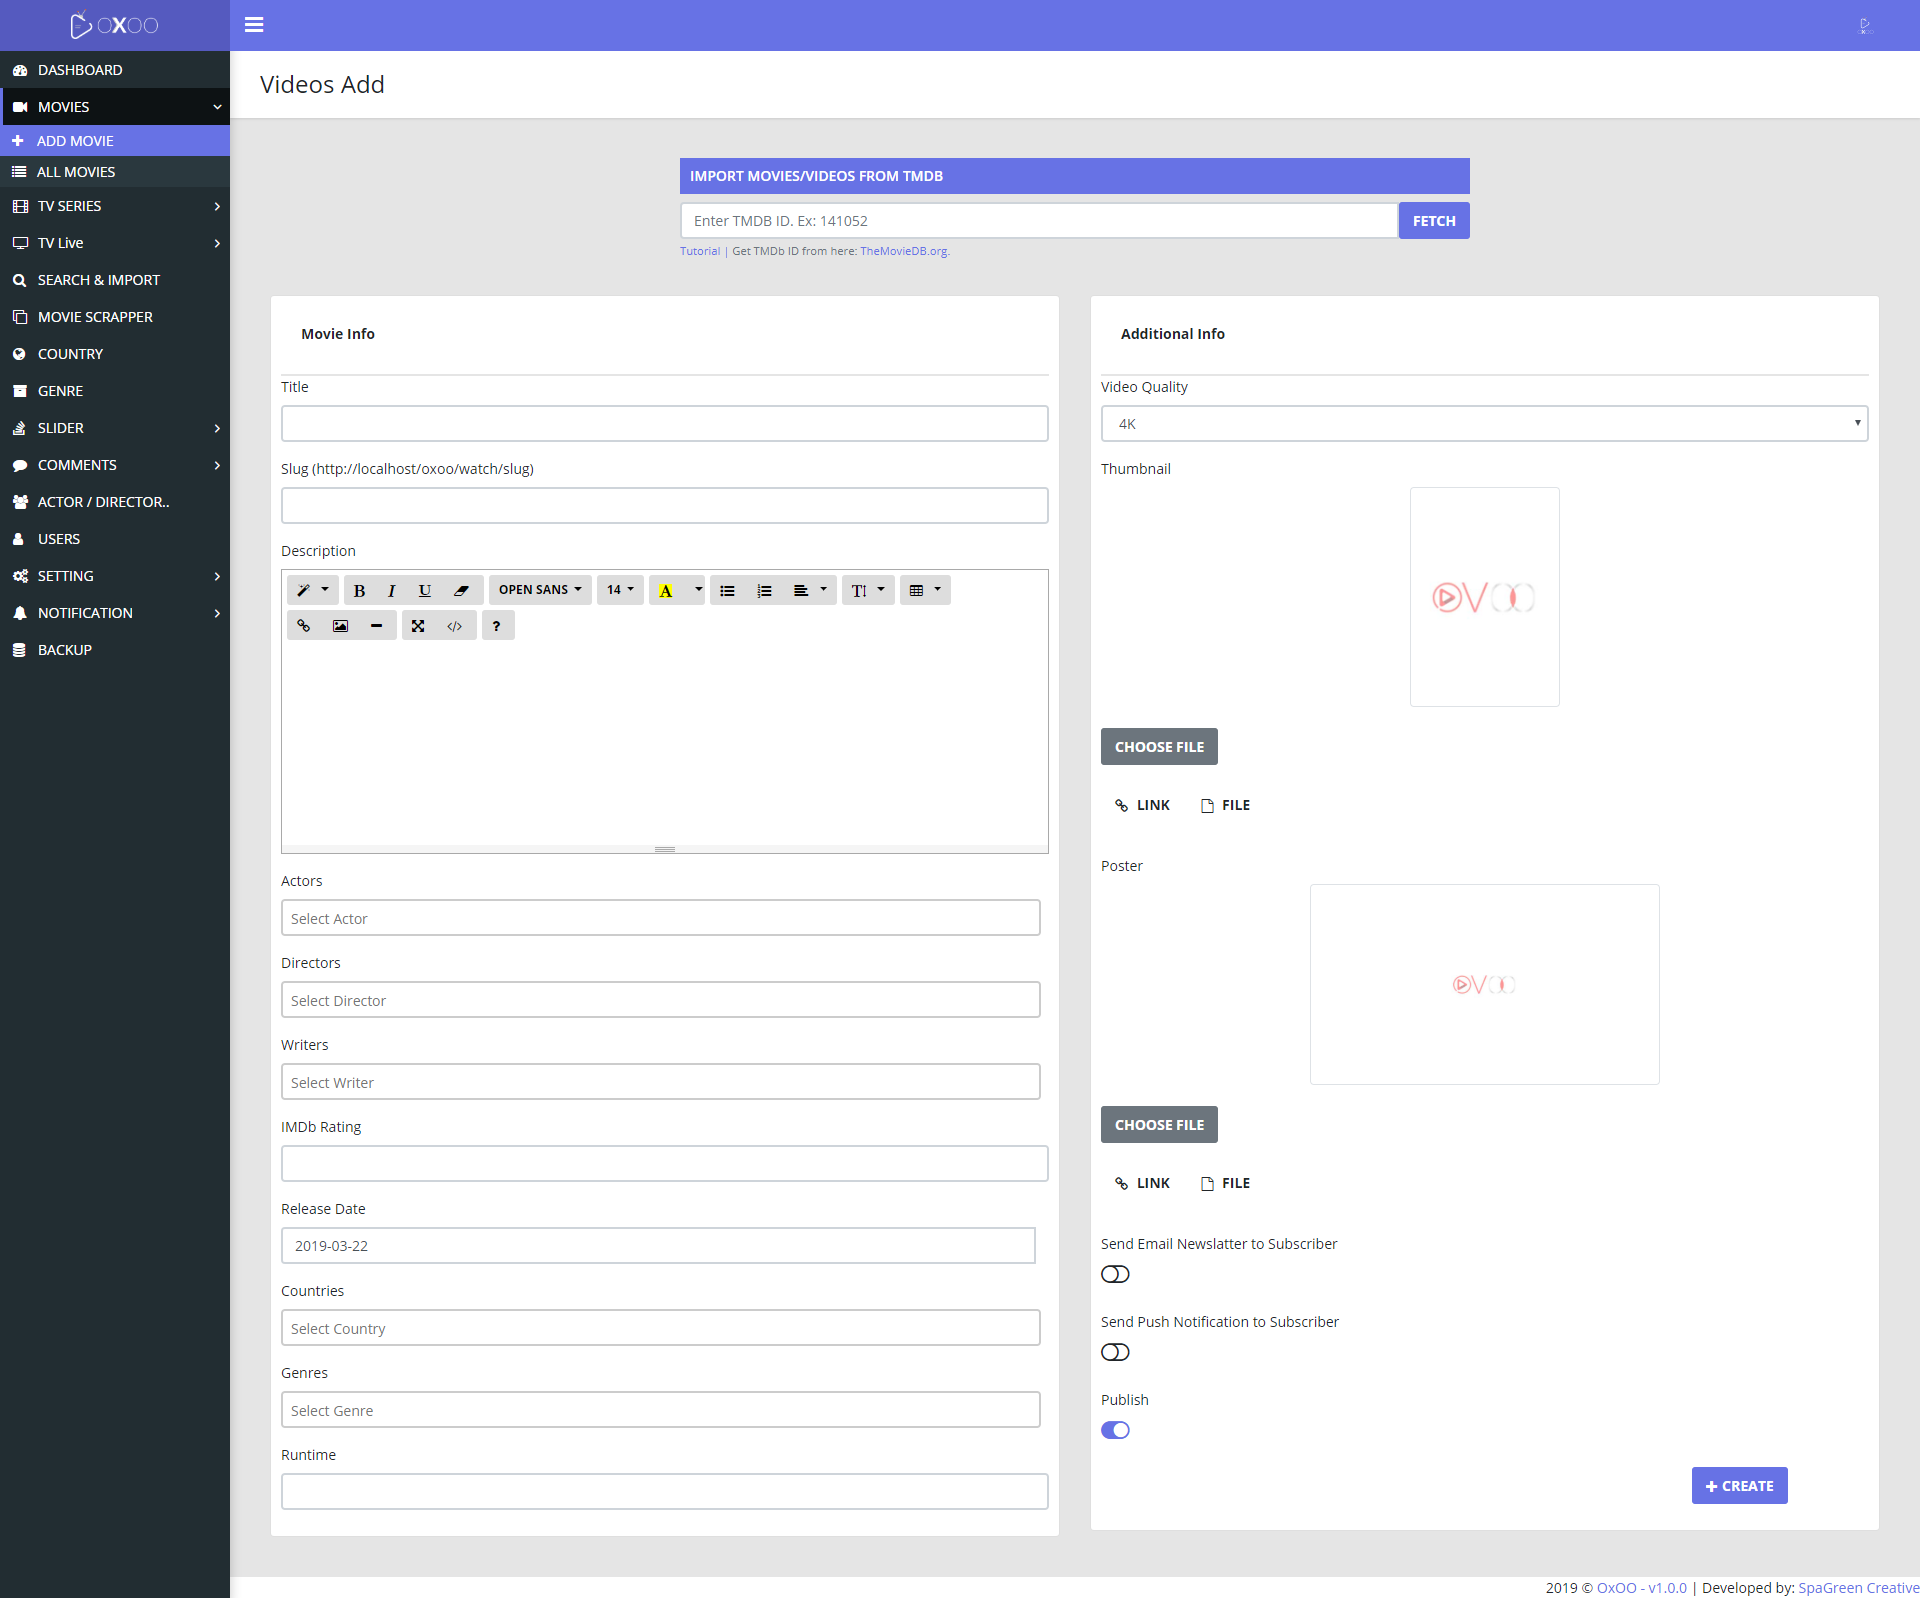Click the Create button
The image size is (1920, 1598).
pyautogui.click(x=1739, y=1486)
